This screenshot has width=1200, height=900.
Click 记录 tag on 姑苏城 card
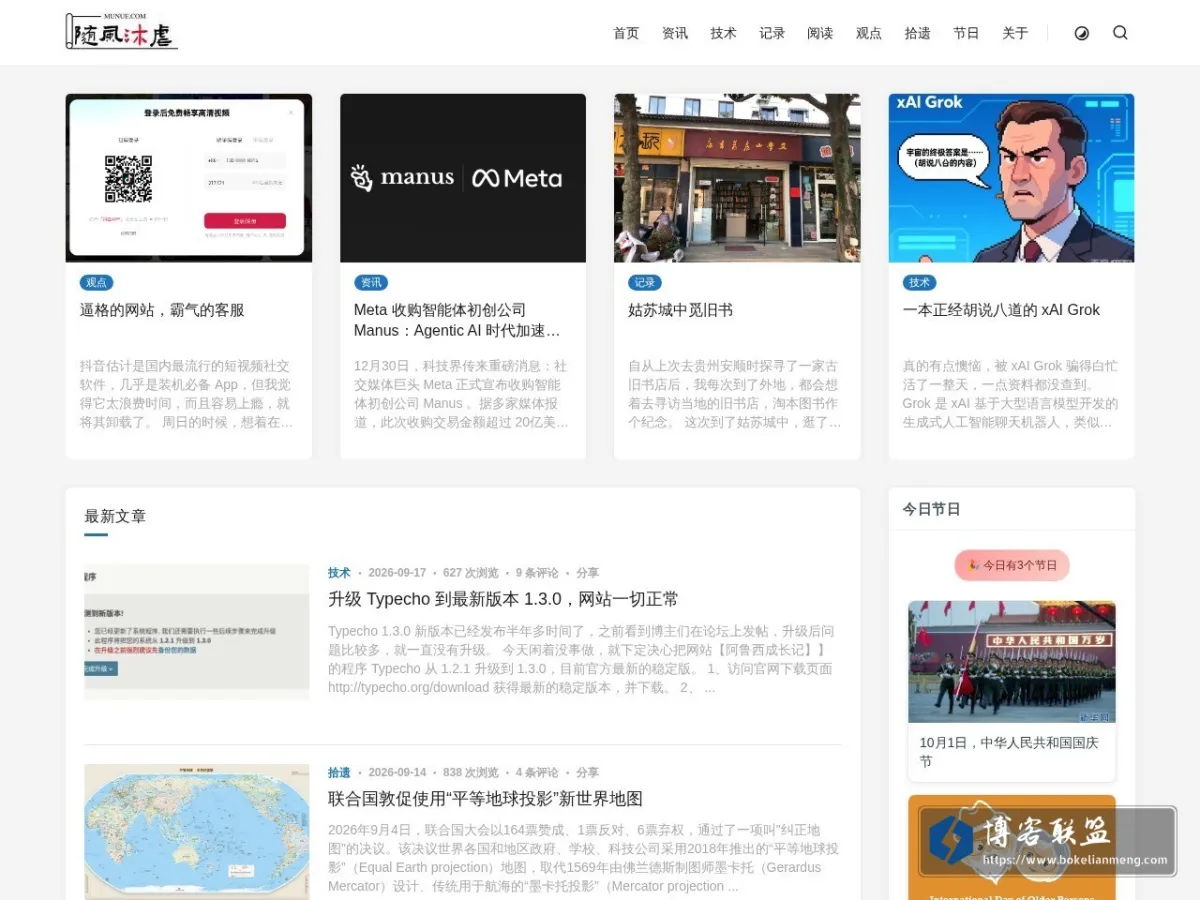(x=645, y=283)
